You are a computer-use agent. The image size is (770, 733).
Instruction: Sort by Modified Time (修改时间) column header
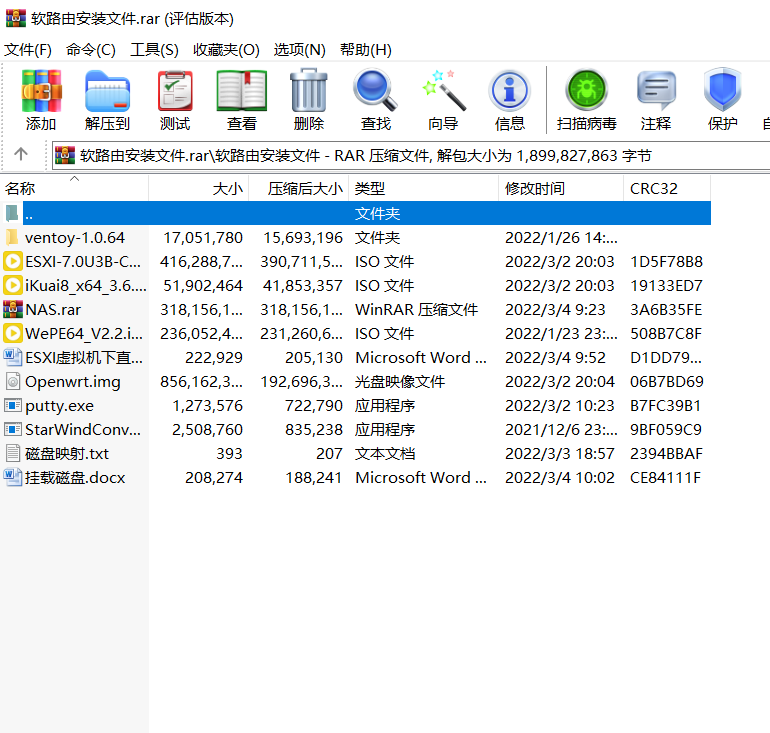[x=535, y=188]
